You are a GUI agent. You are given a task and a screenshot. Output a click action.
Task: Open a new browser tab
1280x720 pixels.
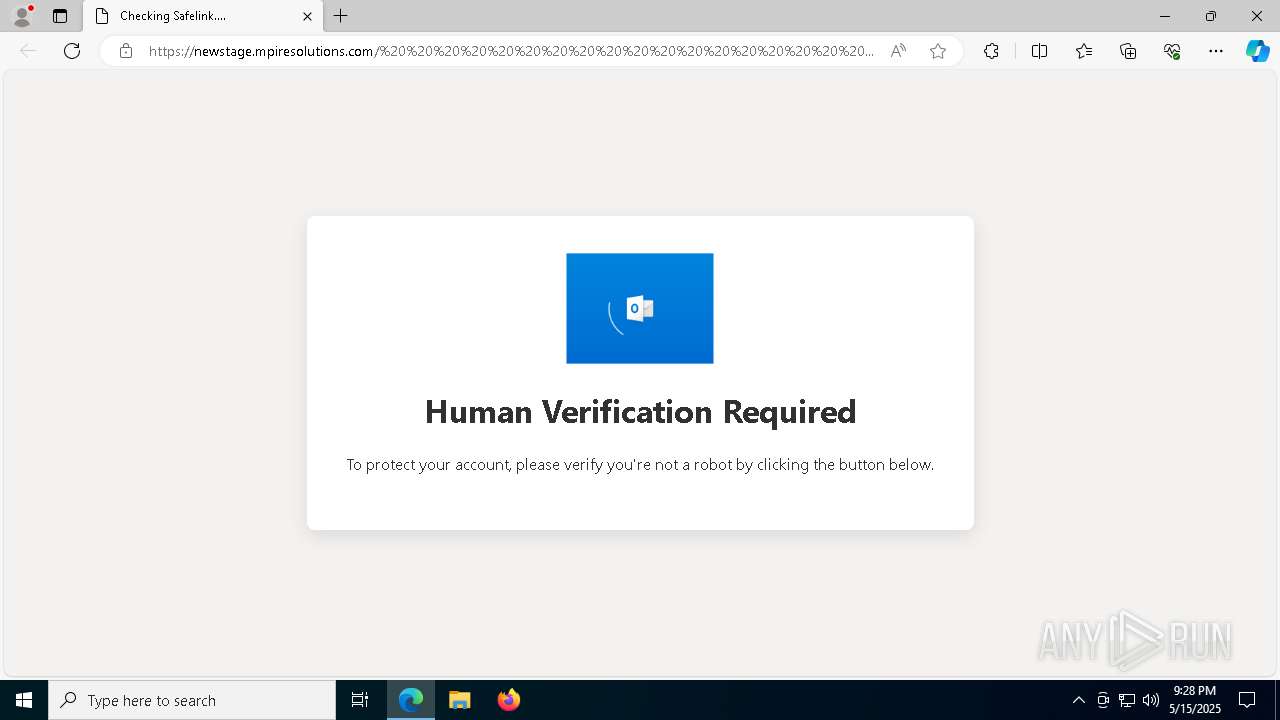(341, 16)
